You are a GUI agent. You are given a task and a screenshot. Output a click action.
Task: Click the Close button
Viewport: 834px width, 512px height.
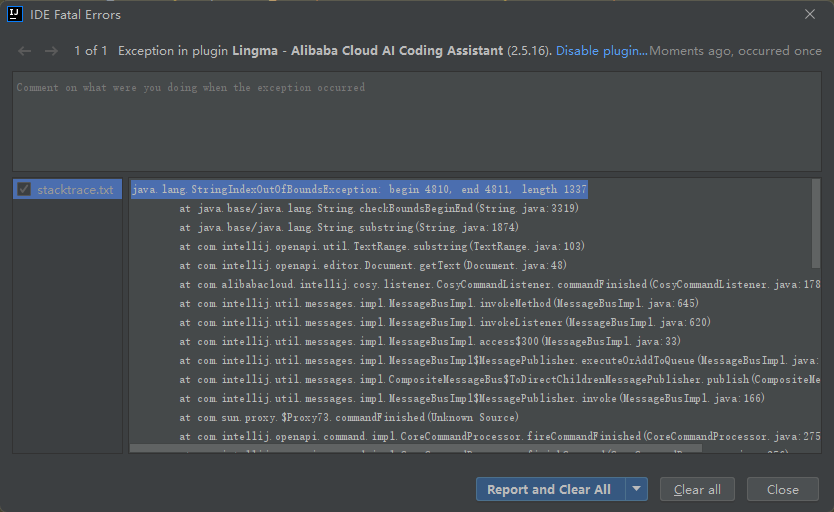782,489
